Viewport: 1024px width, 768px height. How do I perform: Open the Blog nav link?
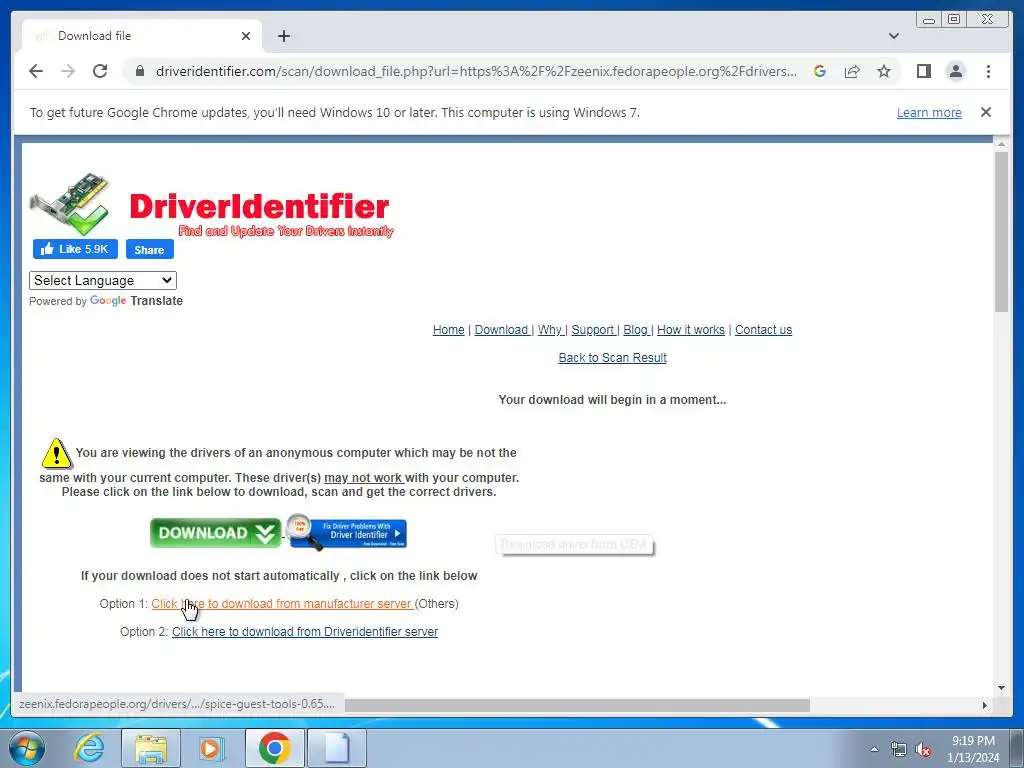[635, 330]
